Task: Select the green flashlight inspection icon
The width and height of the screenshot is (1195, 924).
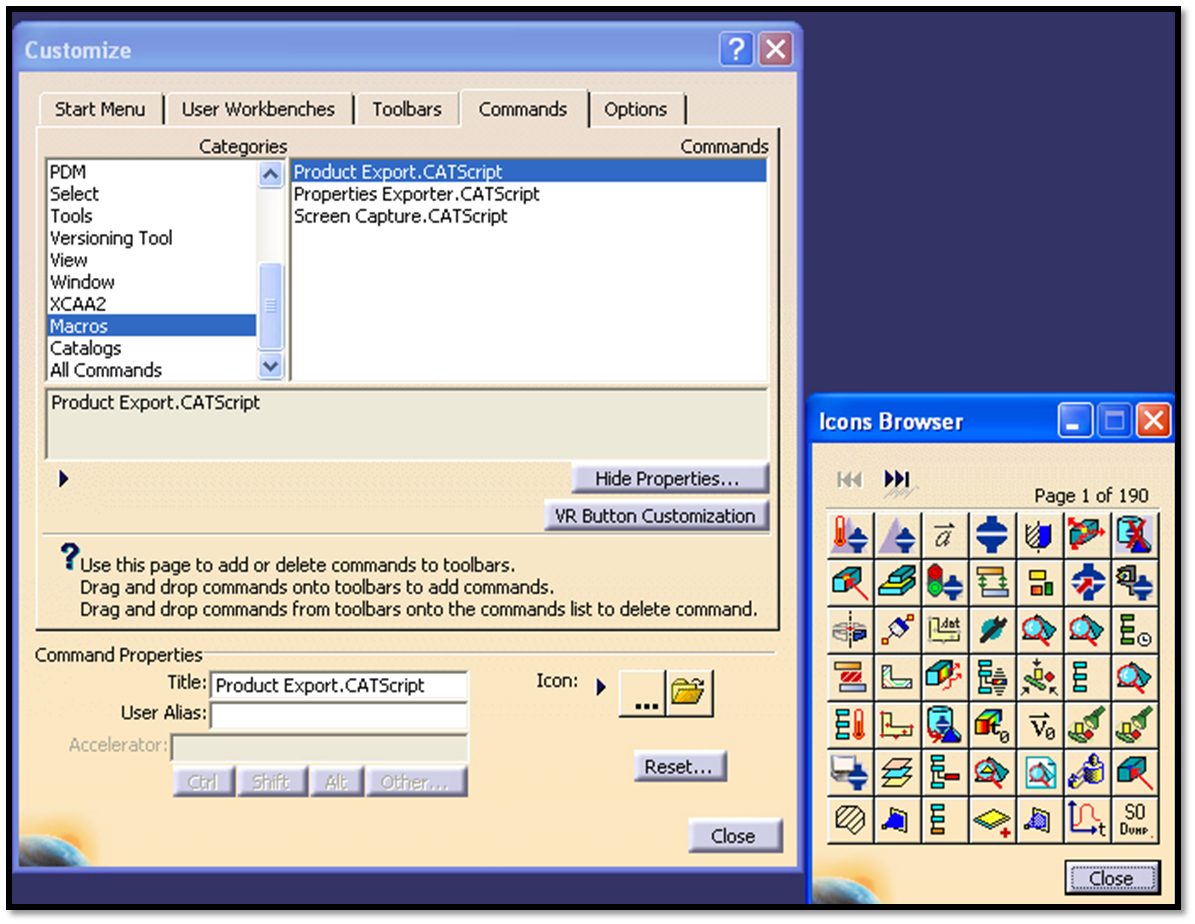Action: [1088, 724]
